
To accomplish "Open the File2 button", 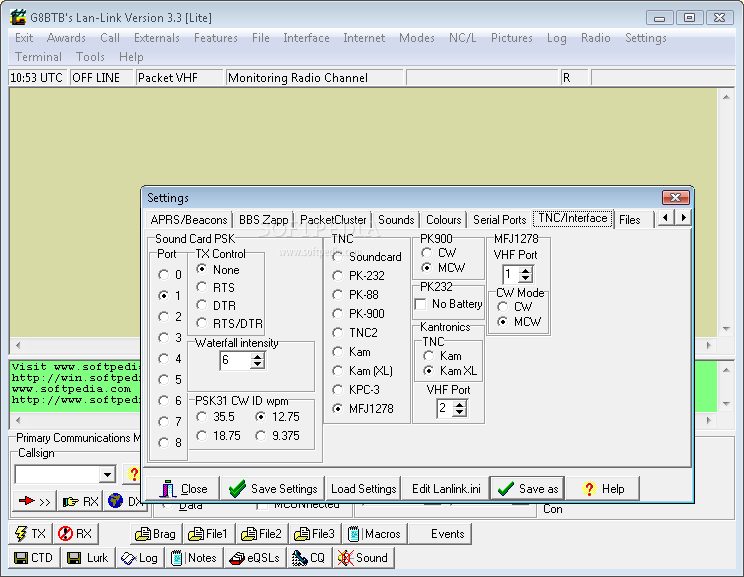I will pos(261,534).
